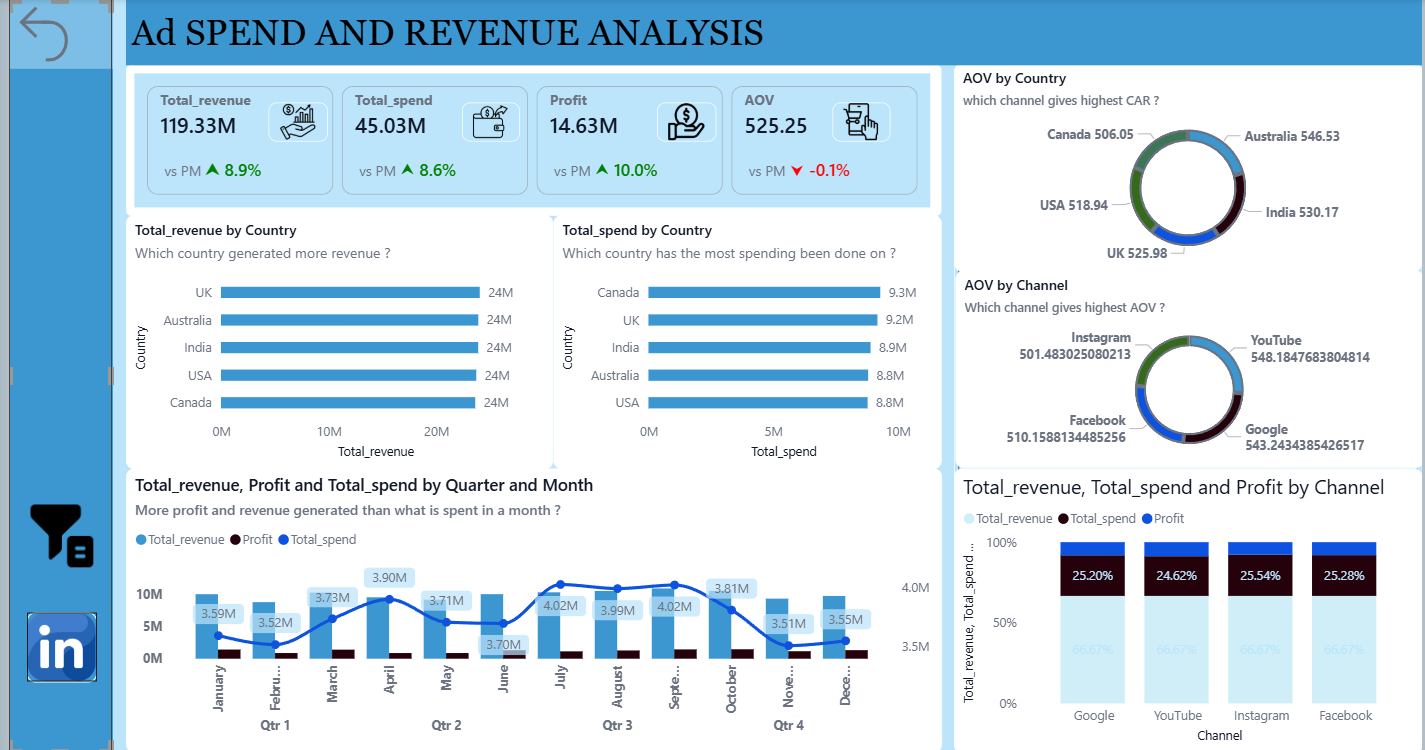The height and width of the screenshot is (750, 1425).
Task: Click the back arrow icon
Action: [43, 33]
